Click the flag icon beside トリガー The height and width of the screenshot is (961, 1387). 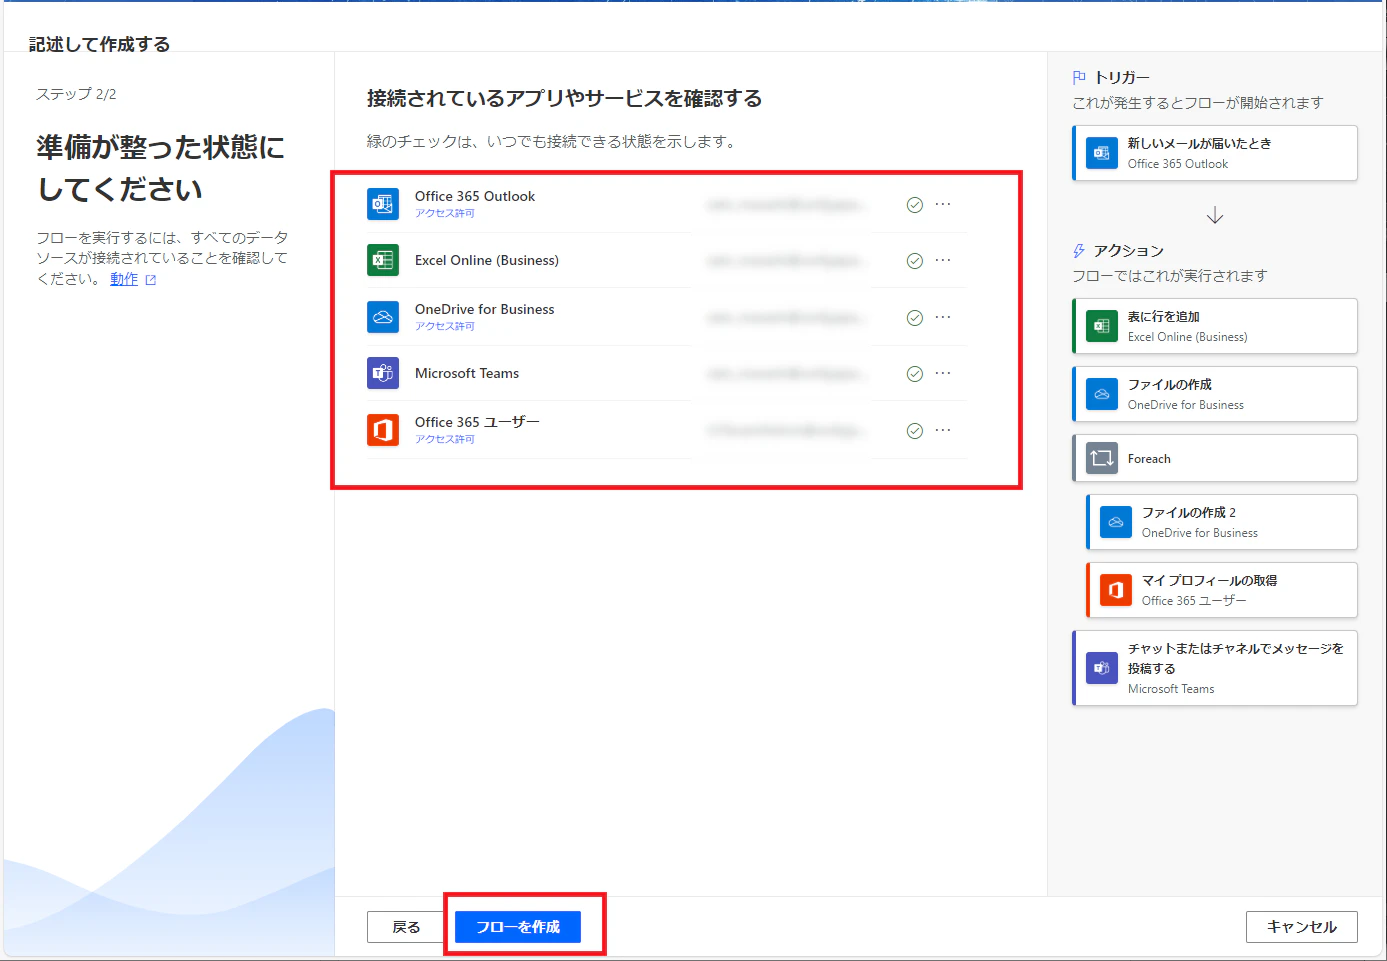(x=1079, y=77)
